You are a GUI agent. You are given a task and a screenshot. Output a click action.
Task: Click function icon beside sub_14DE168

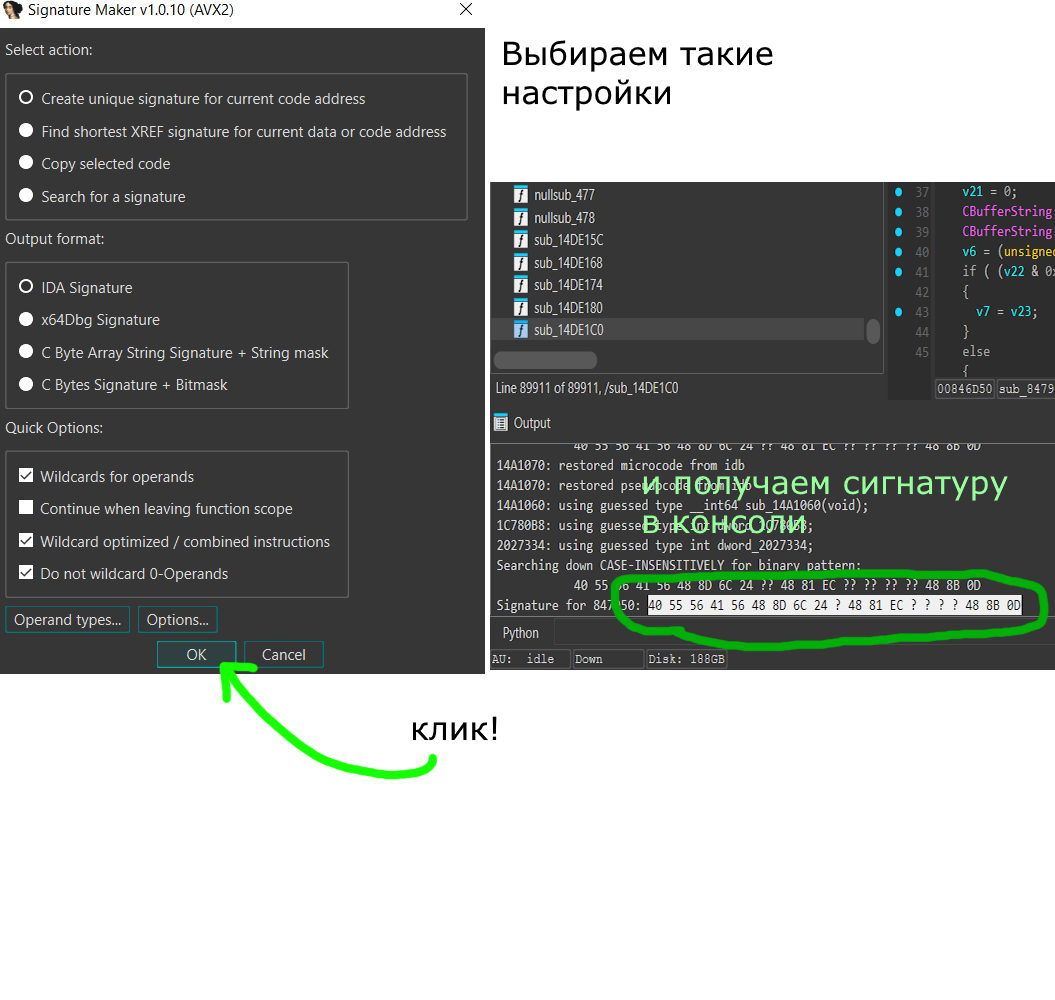[x=520, y=262]
